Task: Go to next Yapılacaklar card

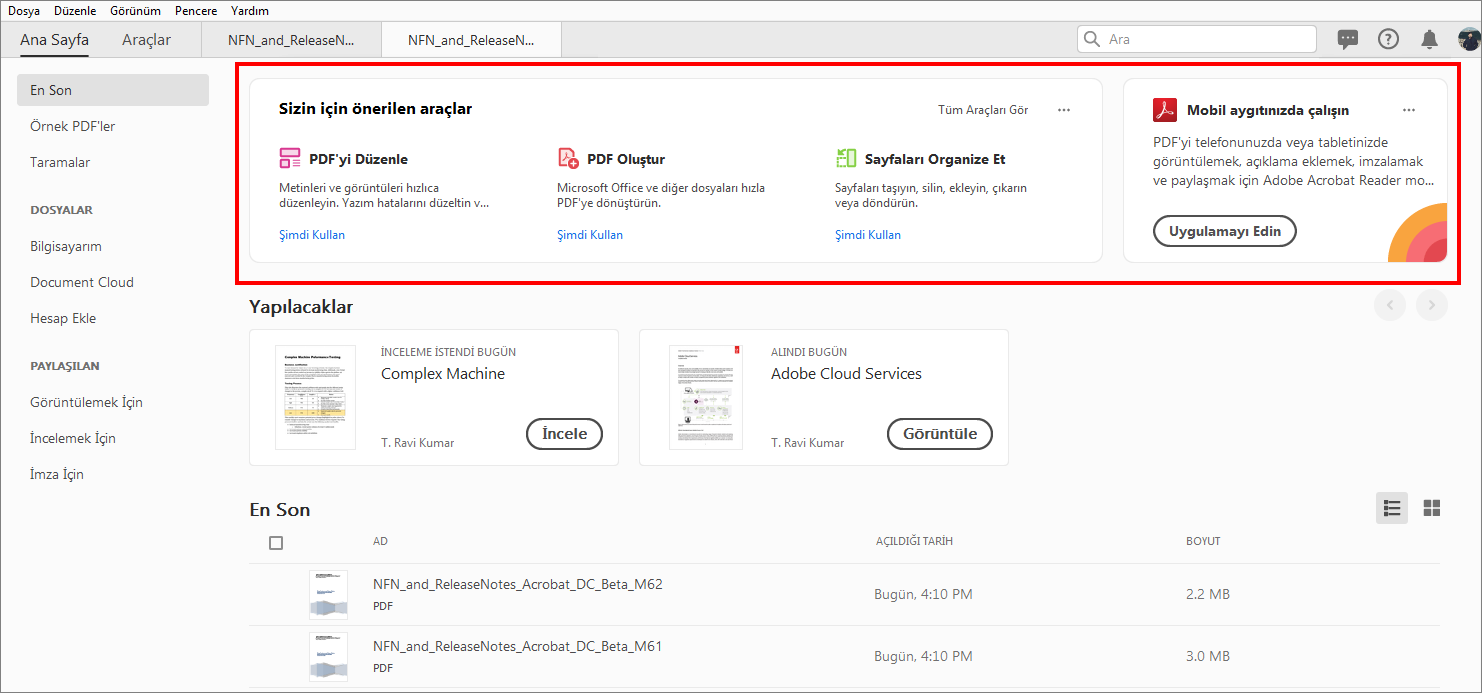Action: pos(1432,305)
